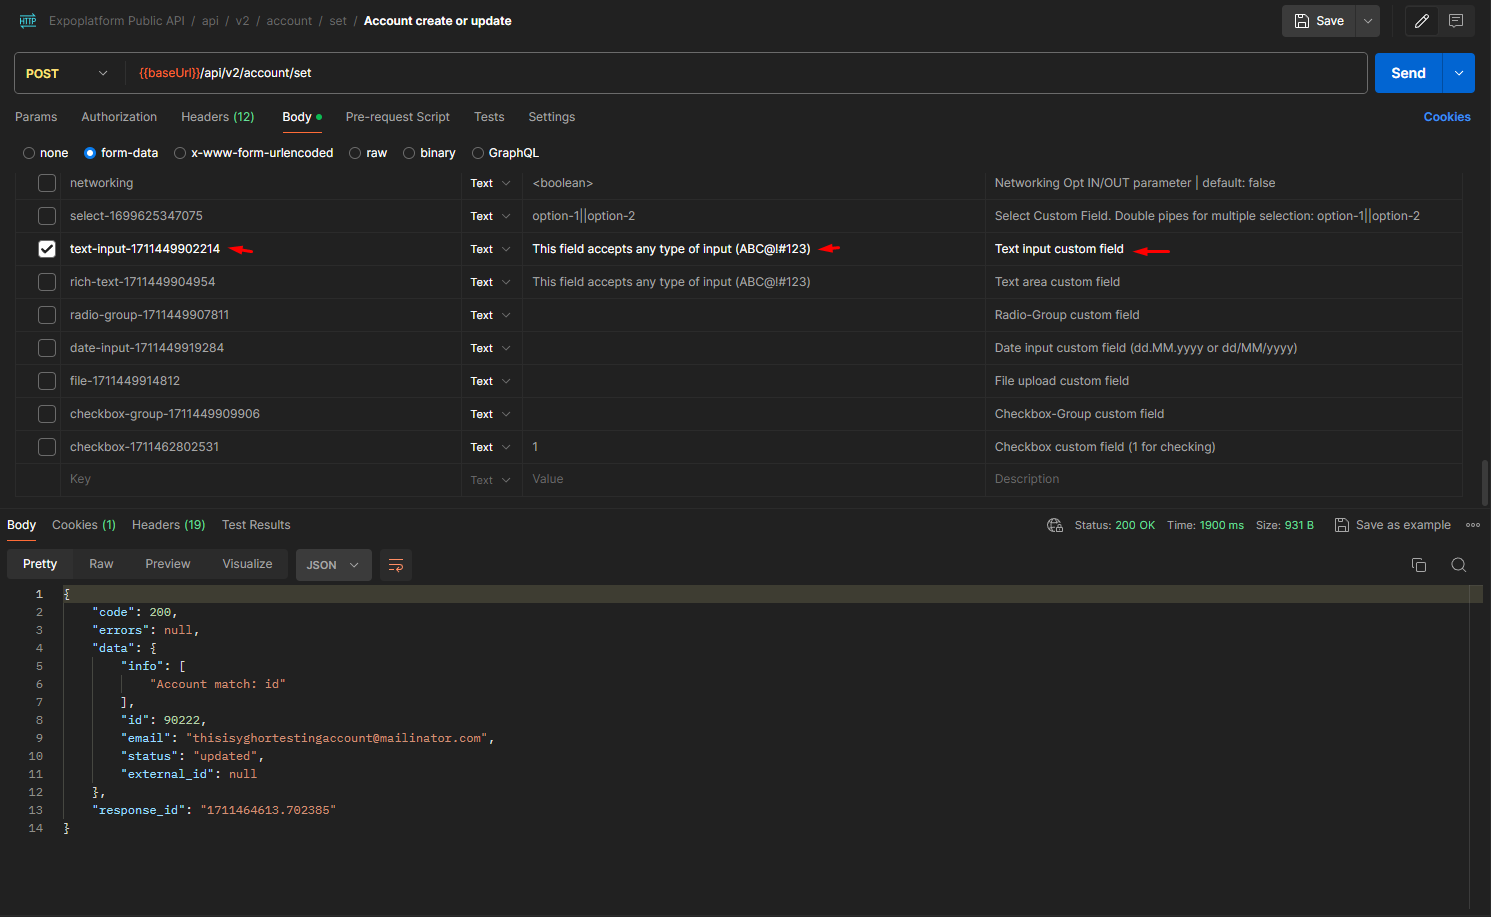Click the globe network information icon
The image size is (1491, 917).
click(x=1055, y=524)
